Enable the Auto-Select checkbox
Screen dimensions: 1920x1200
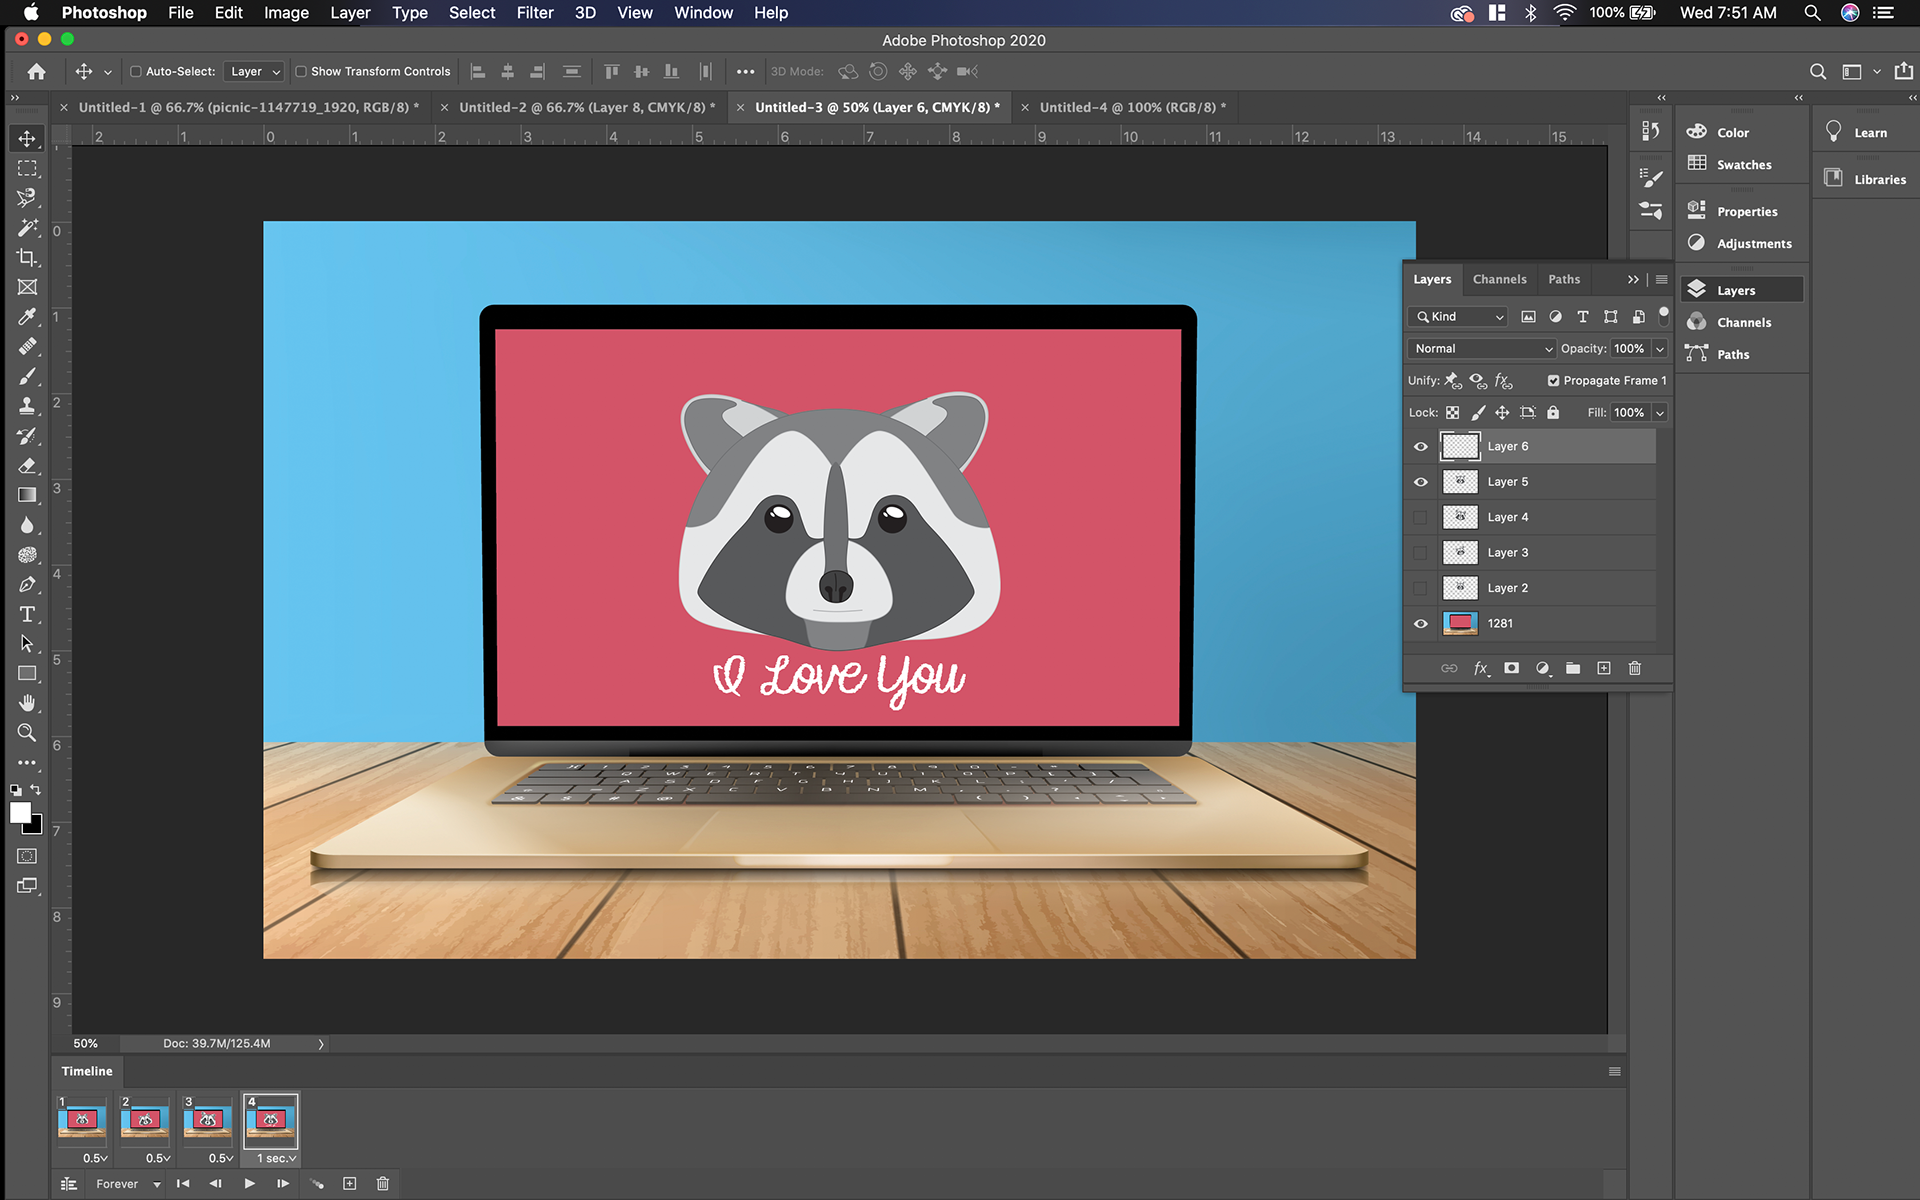pos(136,71)
